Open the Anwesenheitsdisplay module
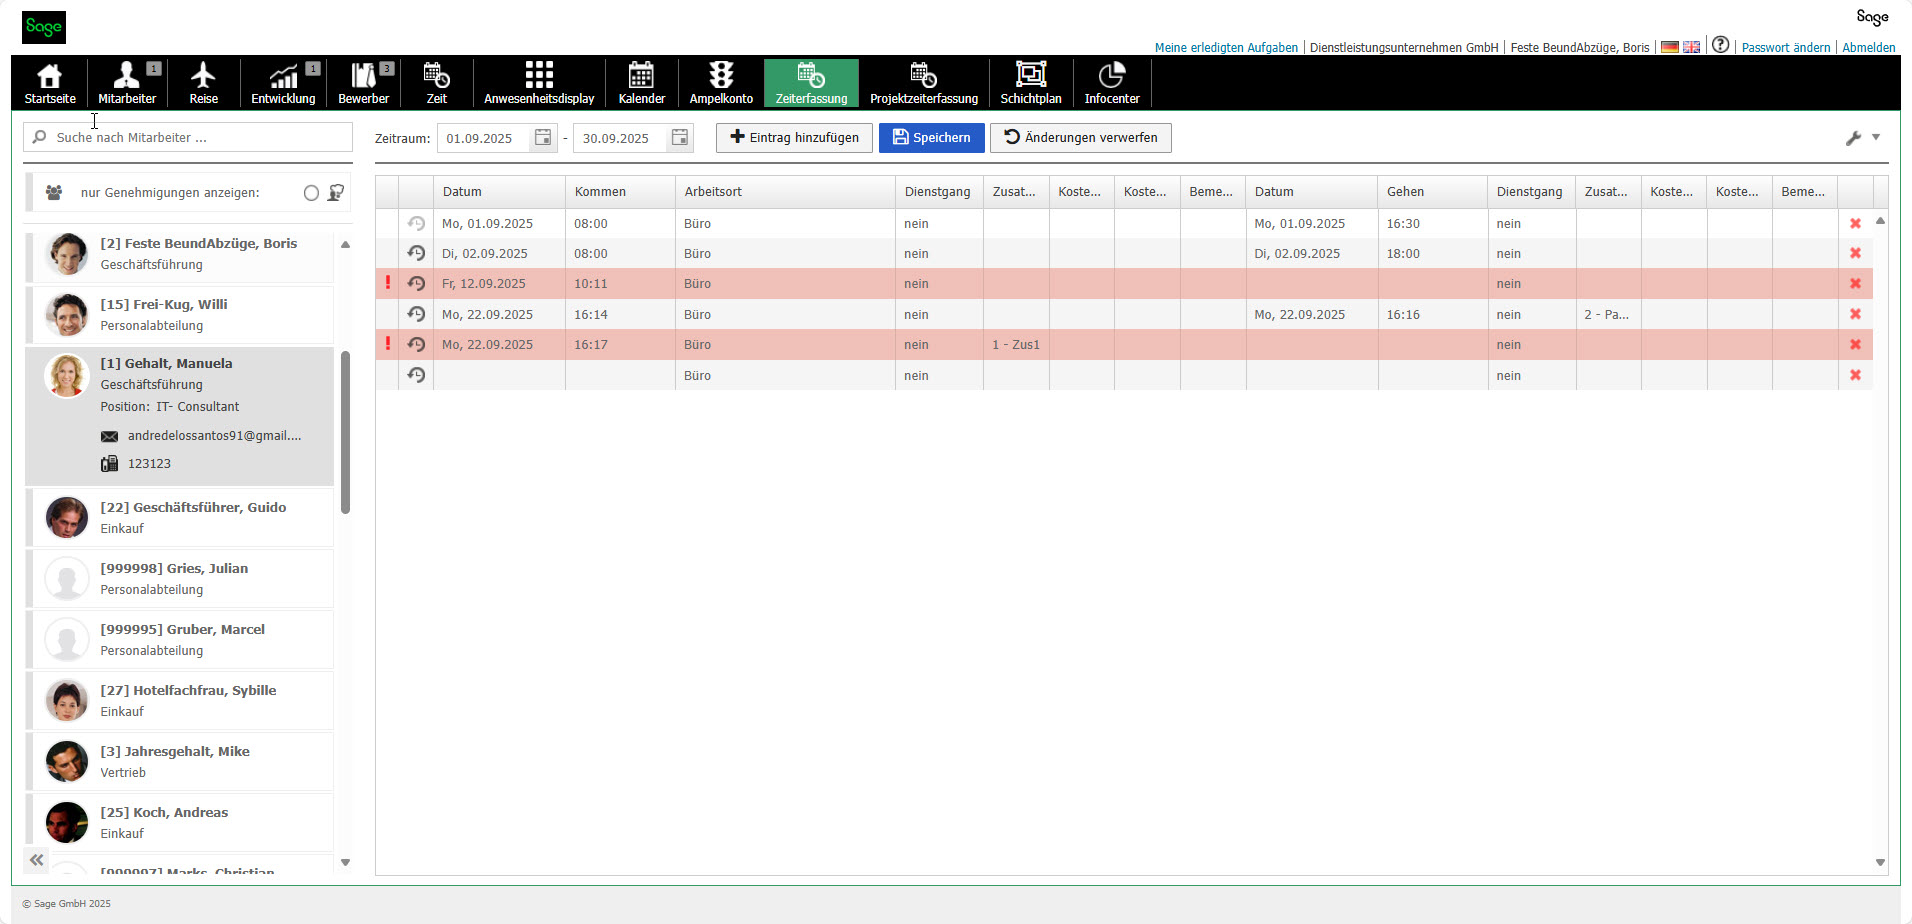Screen dimensions: 1912x924 (x=539, y=83)
